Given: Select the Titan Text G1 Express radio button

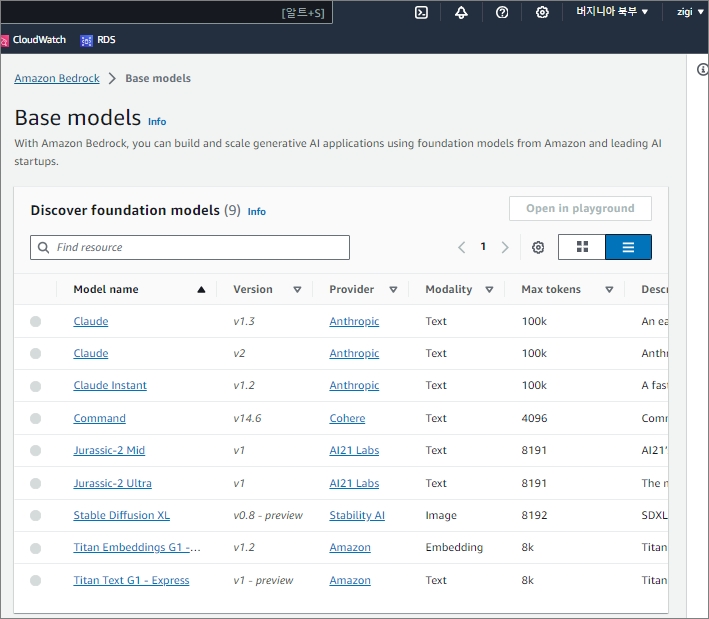Looking at the screenshot, I should click(x=35, y=581).
